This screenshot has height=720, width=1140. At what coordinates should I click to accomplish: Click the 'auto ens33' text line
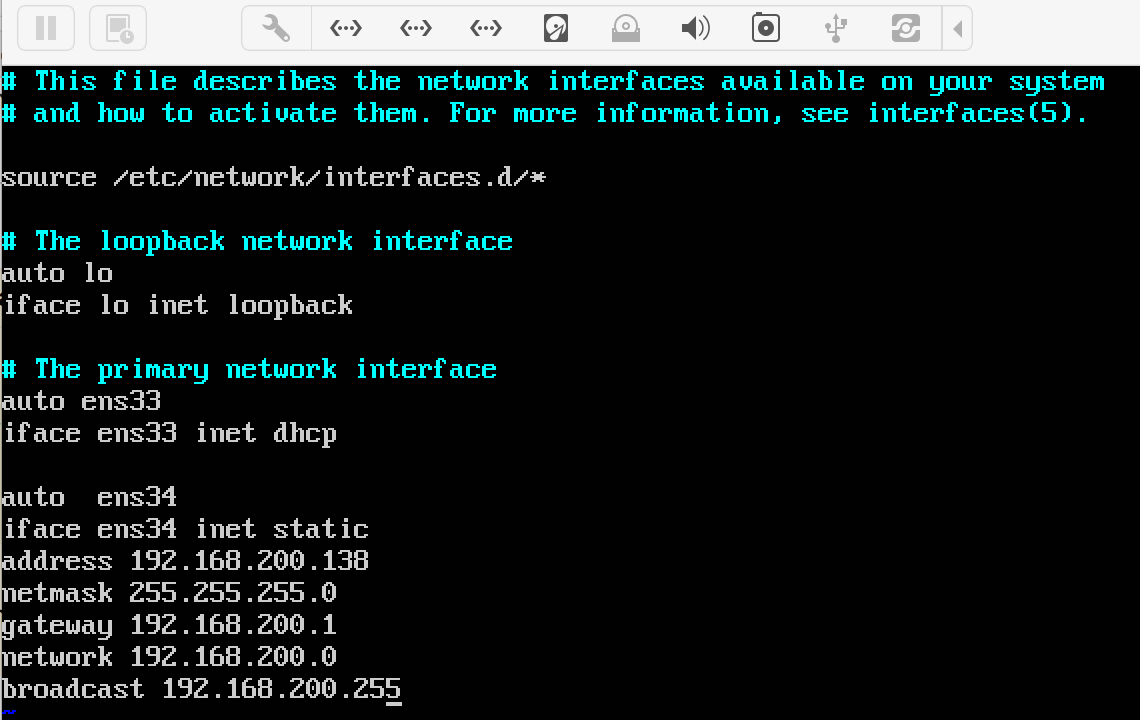80,400
